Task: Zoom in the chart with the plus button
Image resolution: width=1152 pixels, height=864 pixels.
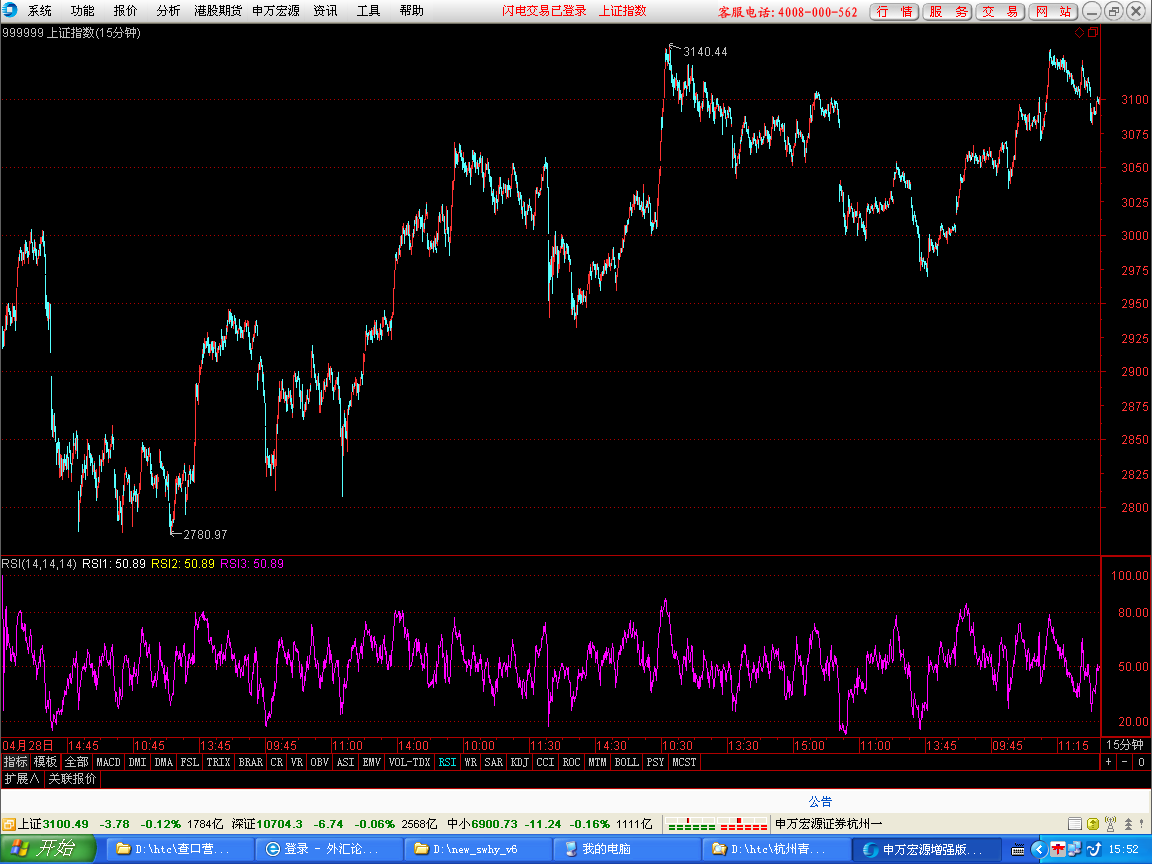Action: 1109,762
